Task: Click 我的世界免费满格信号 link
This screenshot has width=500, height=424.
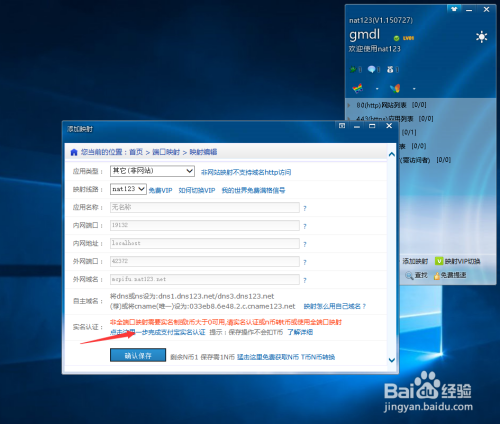Action: point(253,190)
